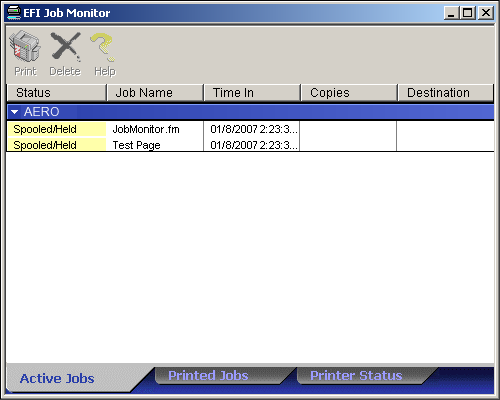
Task: Sort by the Status column header
Action: [x=56, y=93]
